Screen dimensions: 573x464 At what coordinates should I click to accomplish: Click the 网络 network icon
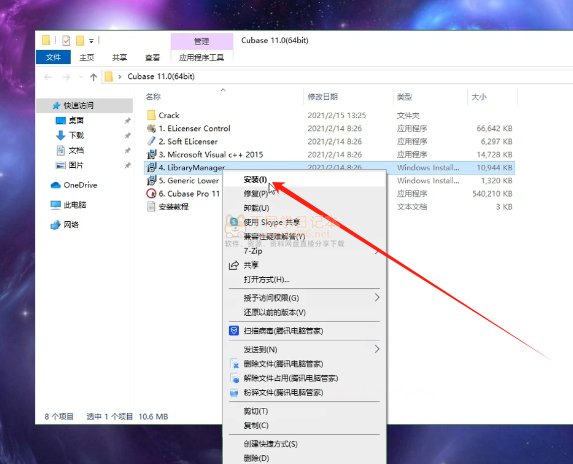pyautogui.click(x=56, y=225)
